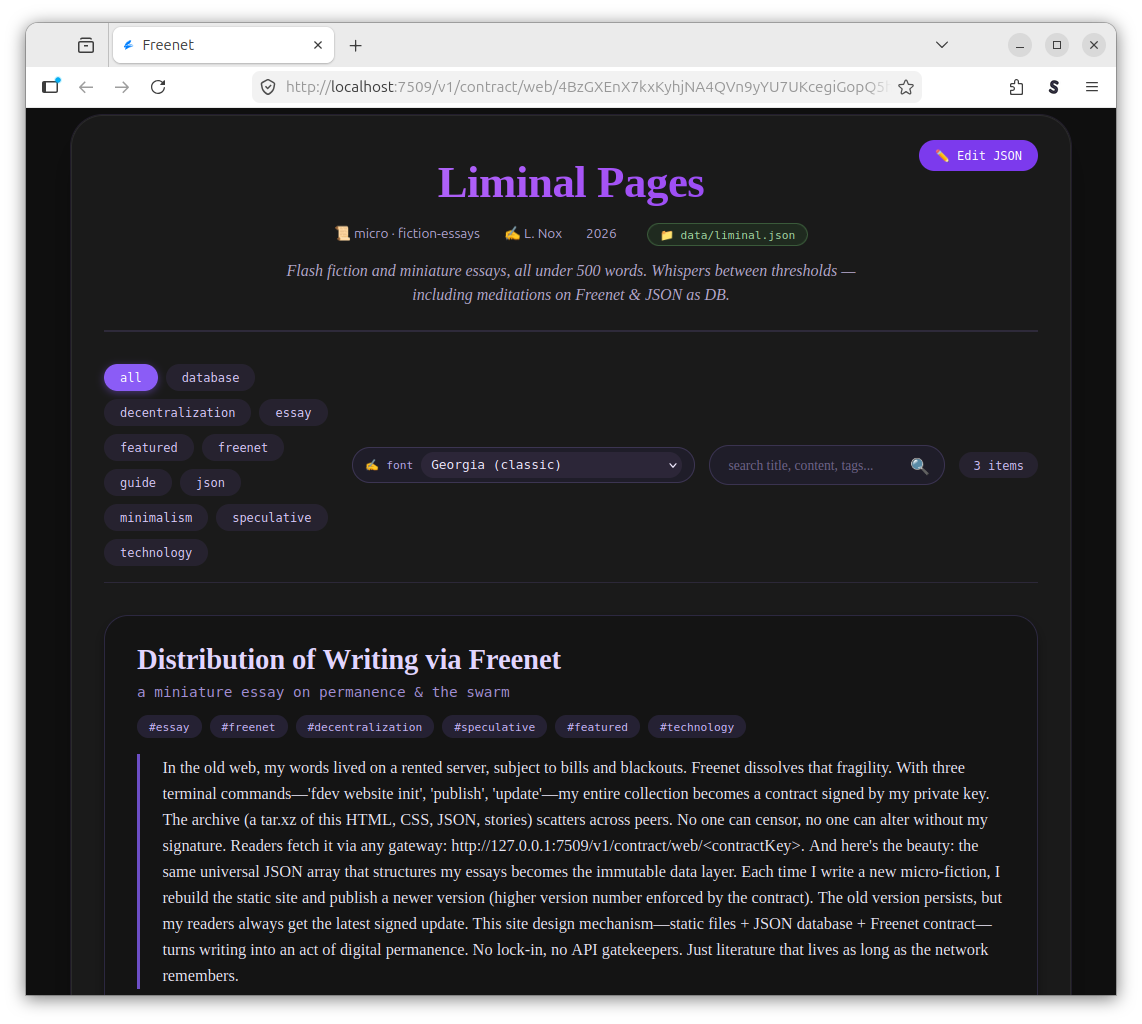Click the writing hand icon beside font

[x=372, y=465]
